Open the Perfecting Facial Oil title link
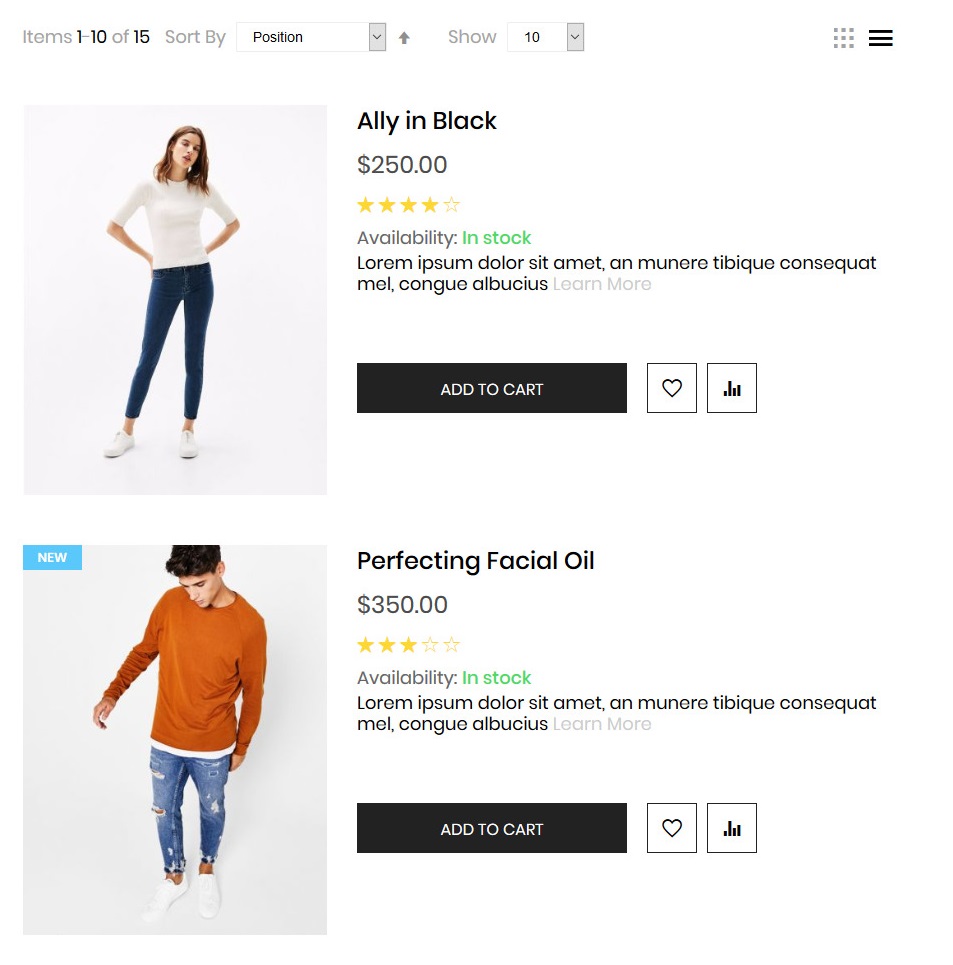Image resolution: width=953 pixels, height=965 pixels. (476, 561)
